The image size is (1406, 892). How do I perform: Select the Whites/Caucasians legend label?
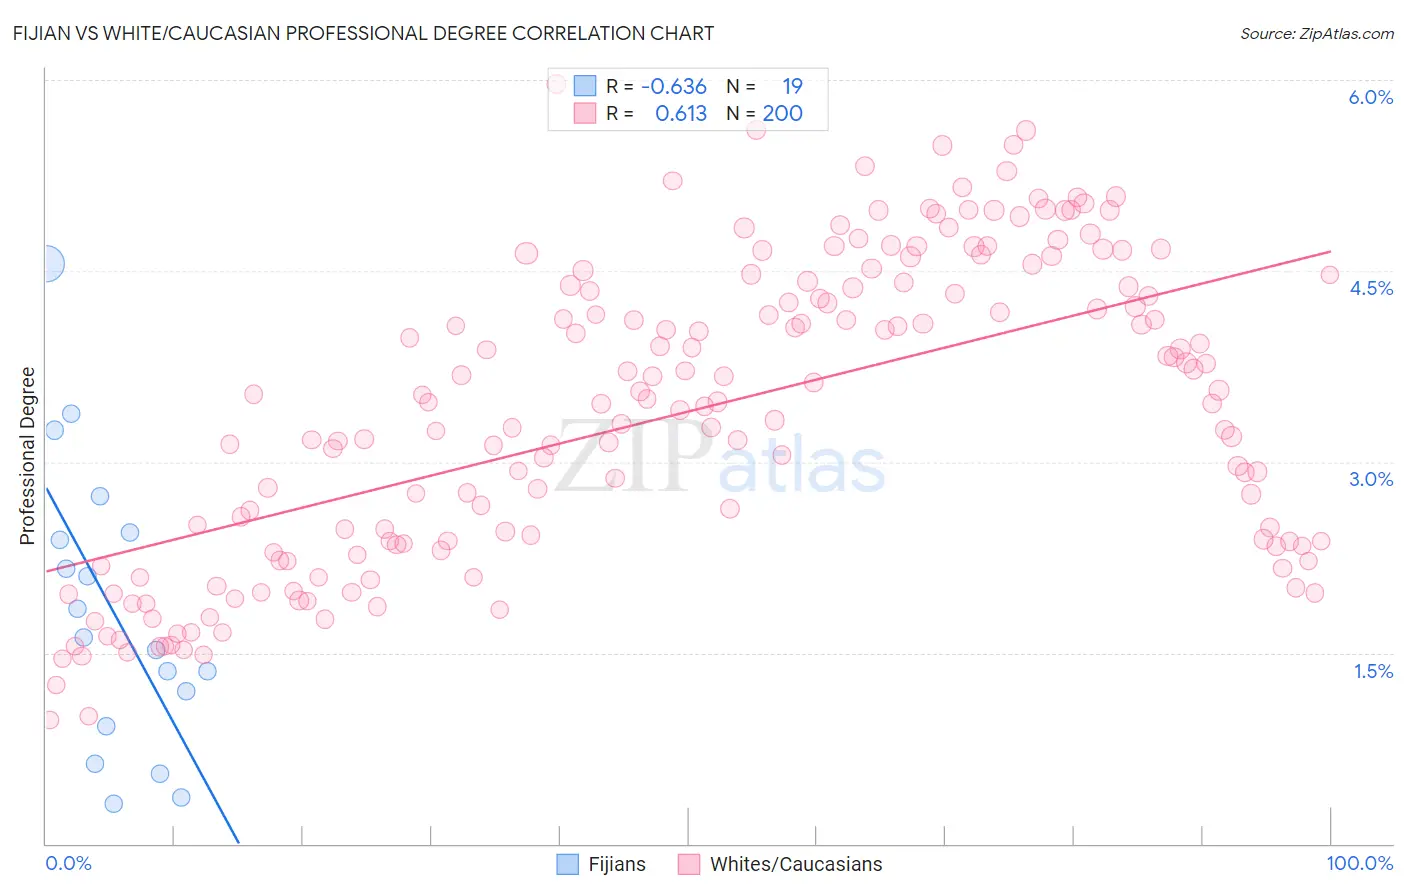click(796, 864)
